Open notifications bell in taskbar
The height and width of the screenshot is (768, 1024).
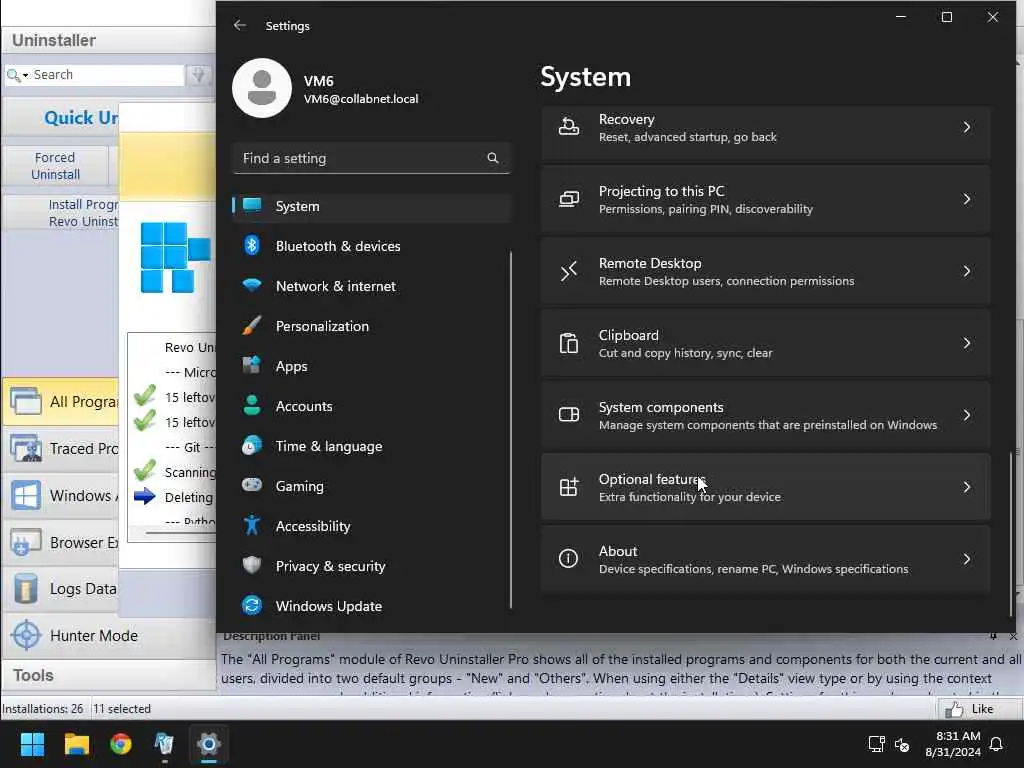click(x=997, y=744)
